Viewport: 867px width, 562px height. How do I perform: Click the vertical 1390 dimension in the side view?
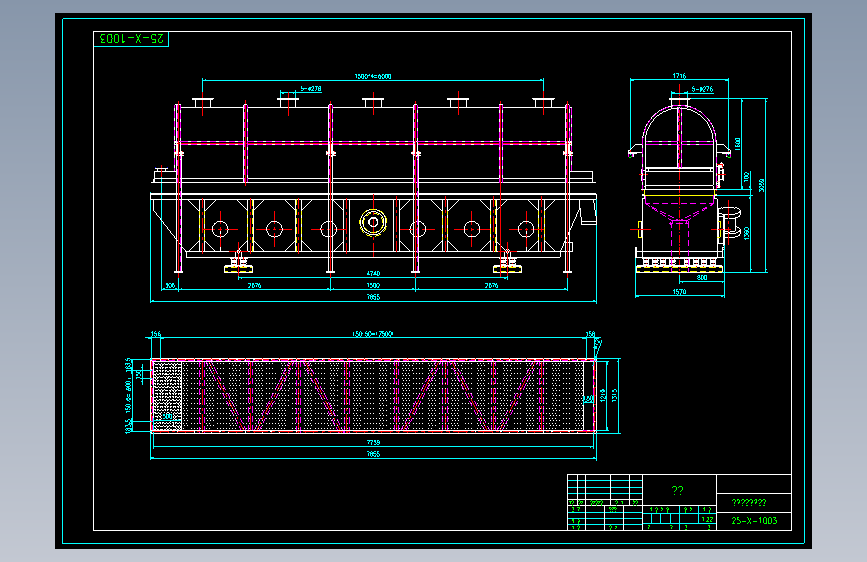pyautogui.click(x=746, y=233)
